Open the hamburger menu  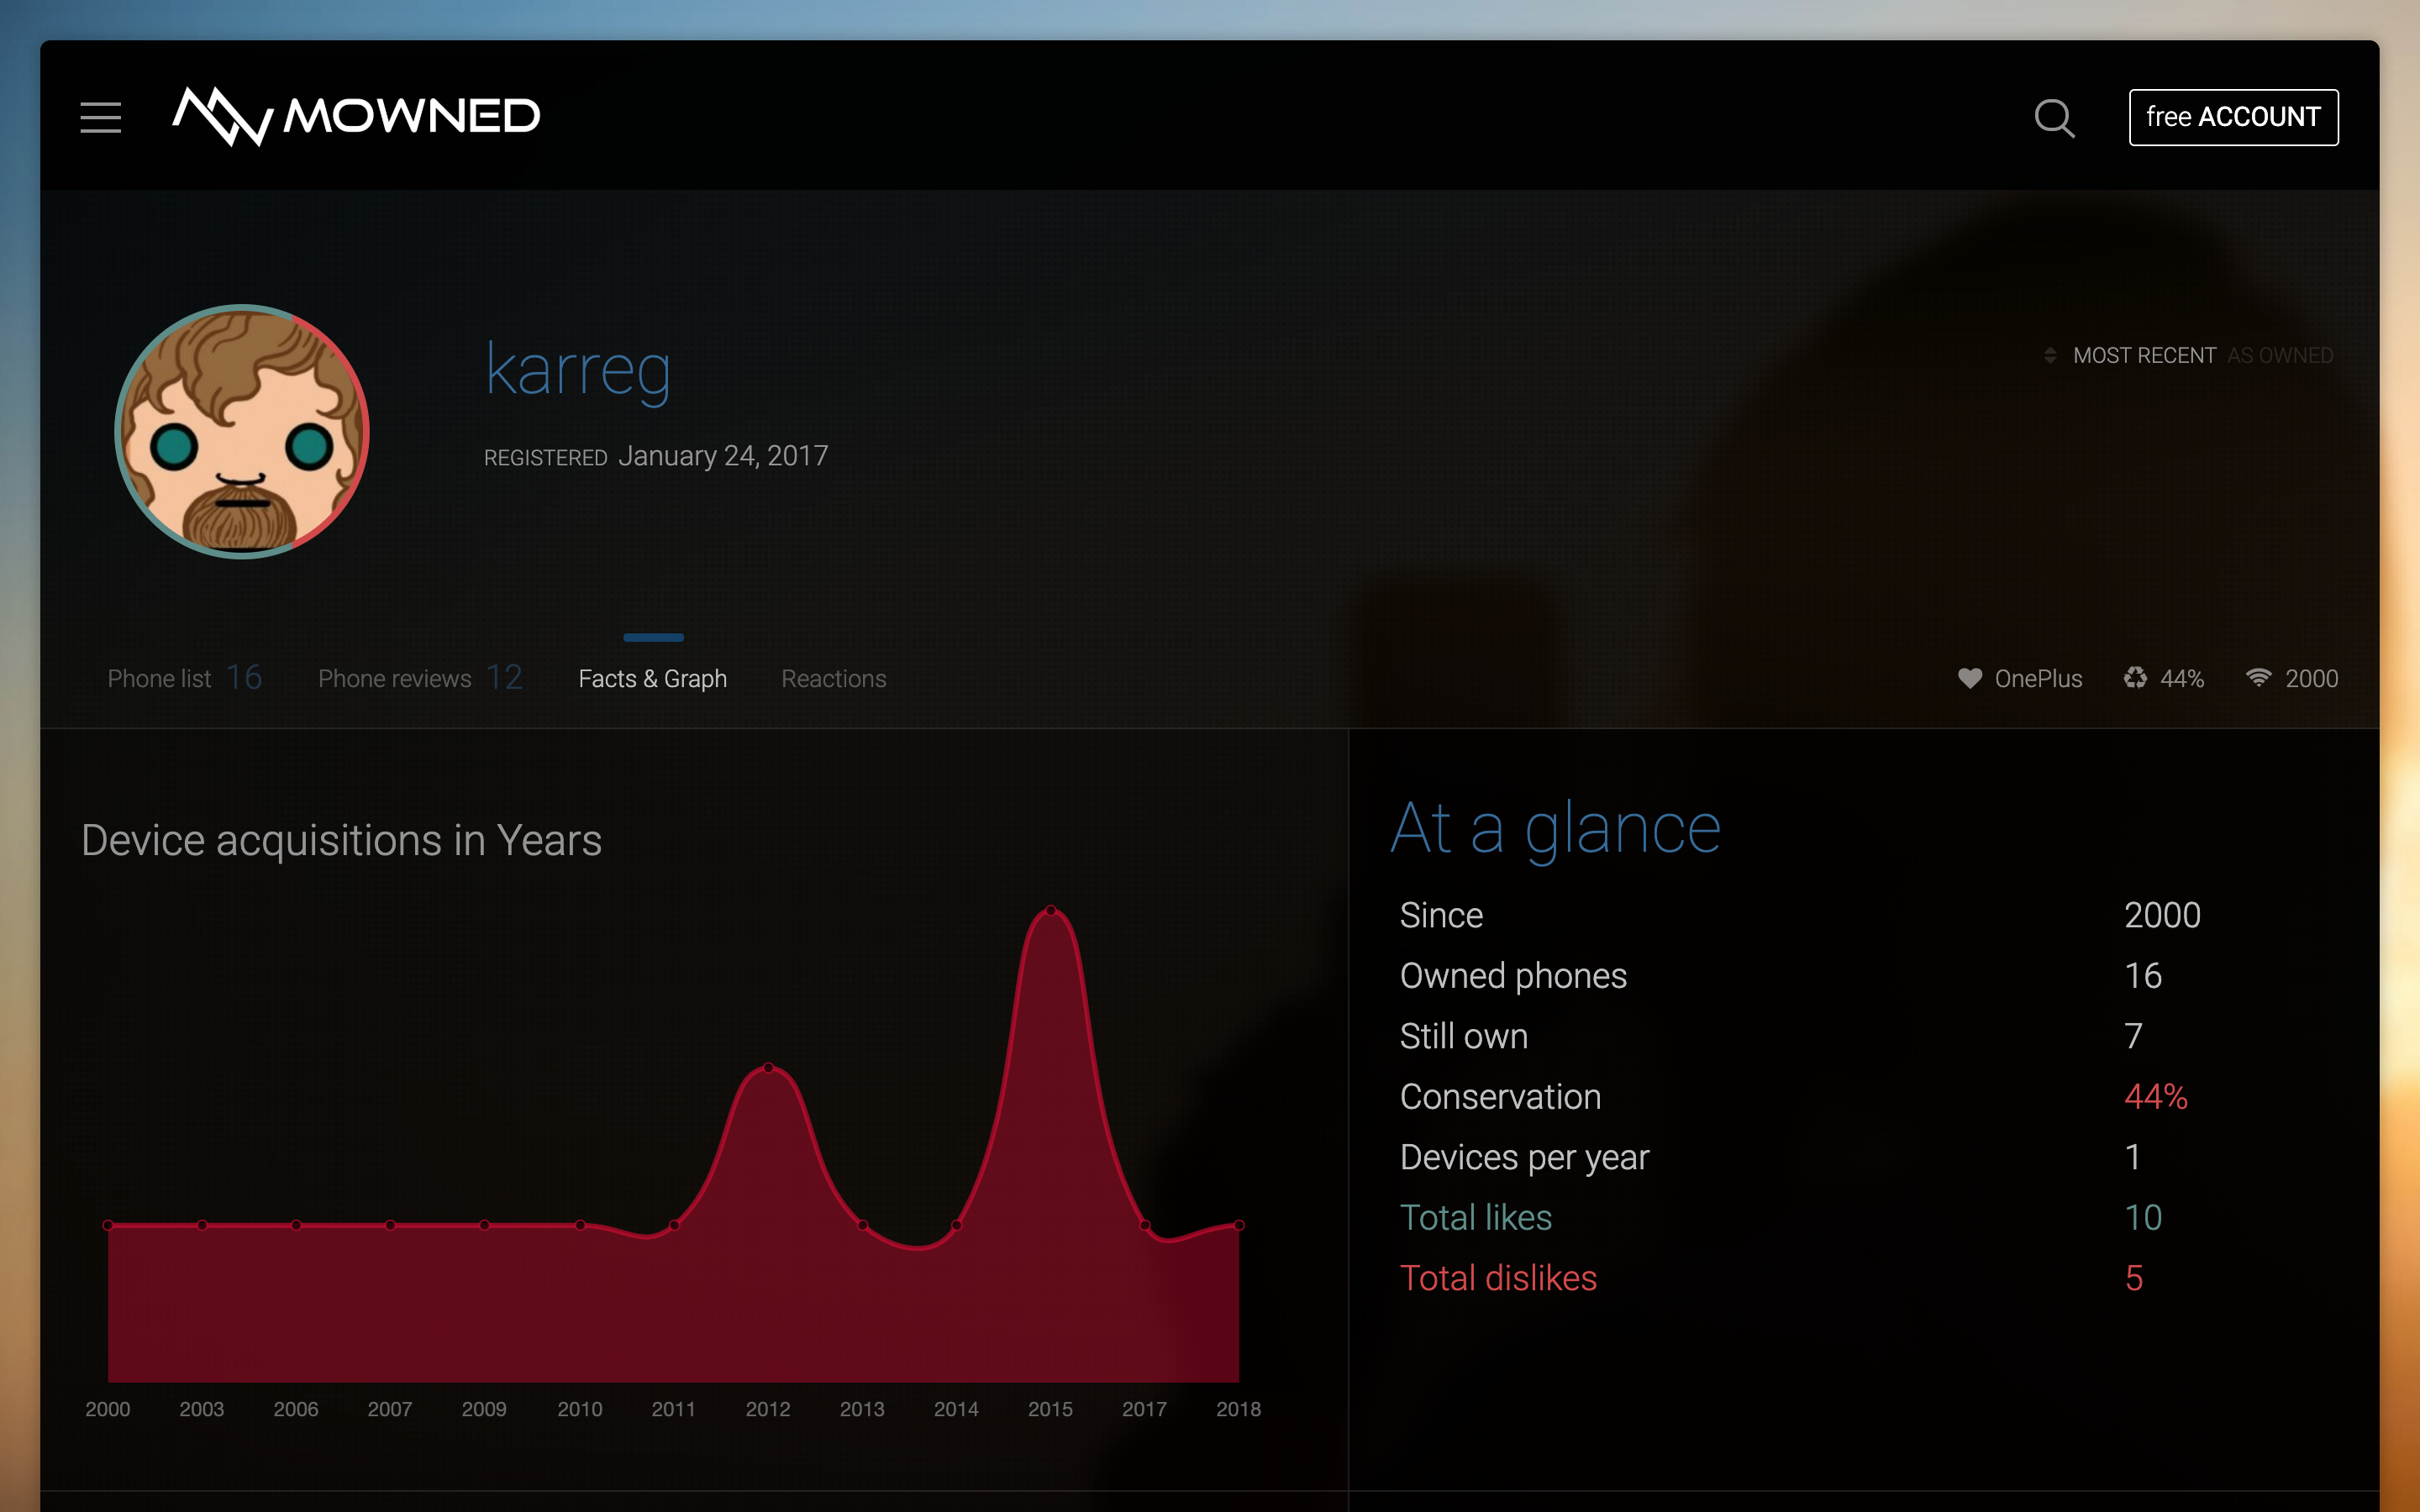101,117
